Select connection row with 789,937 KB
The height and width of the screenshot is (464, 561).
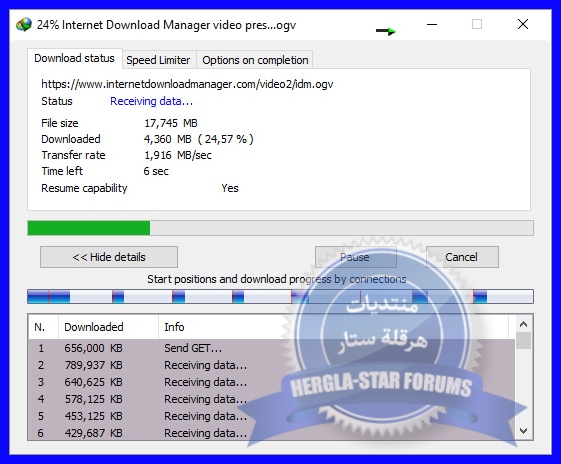pos(272,365)
